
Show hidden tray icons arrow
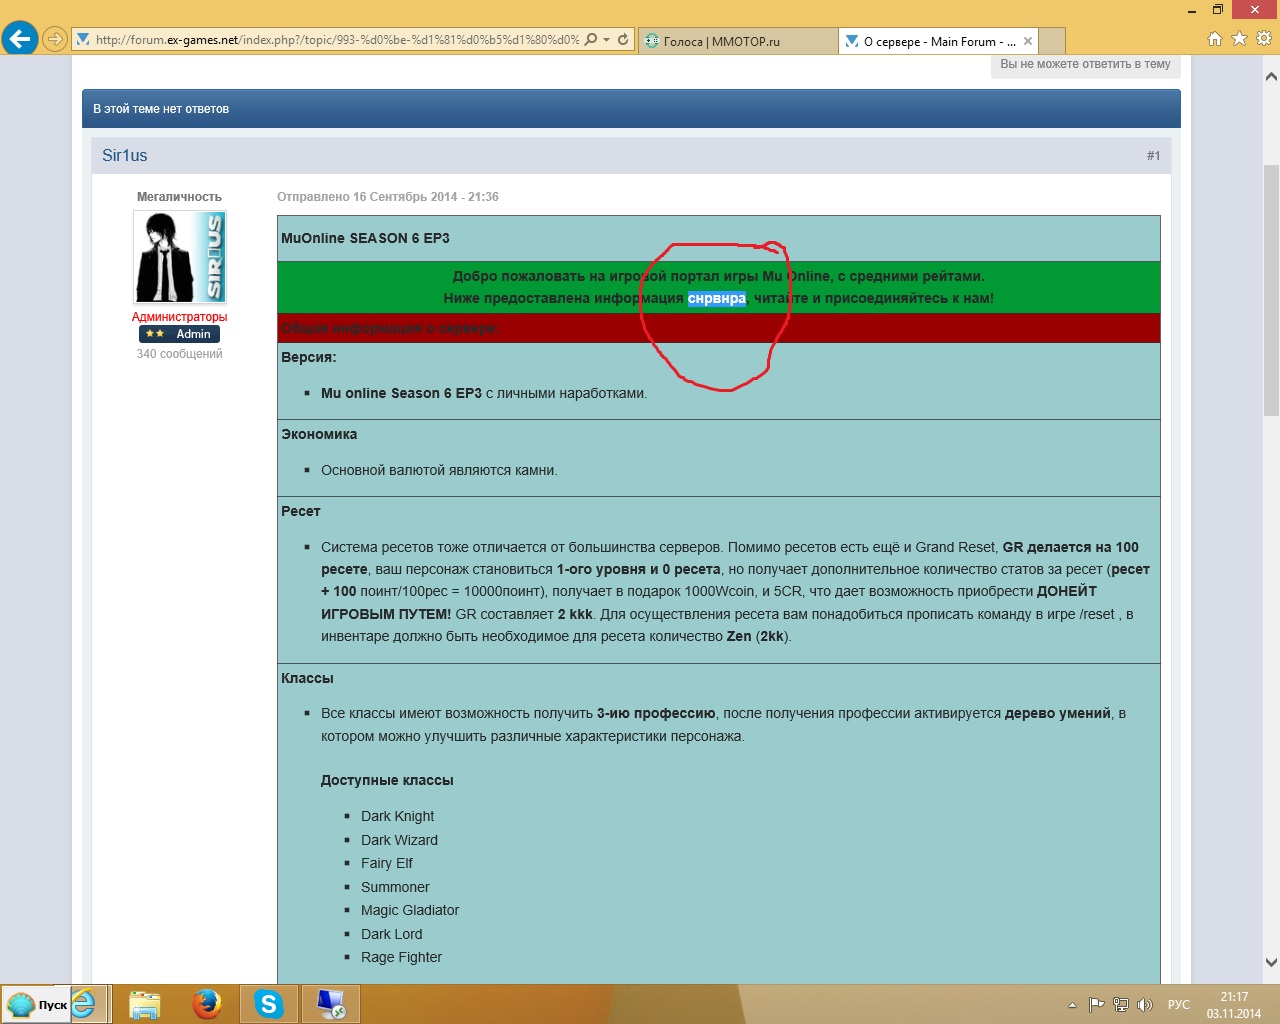[1072, 1005]
